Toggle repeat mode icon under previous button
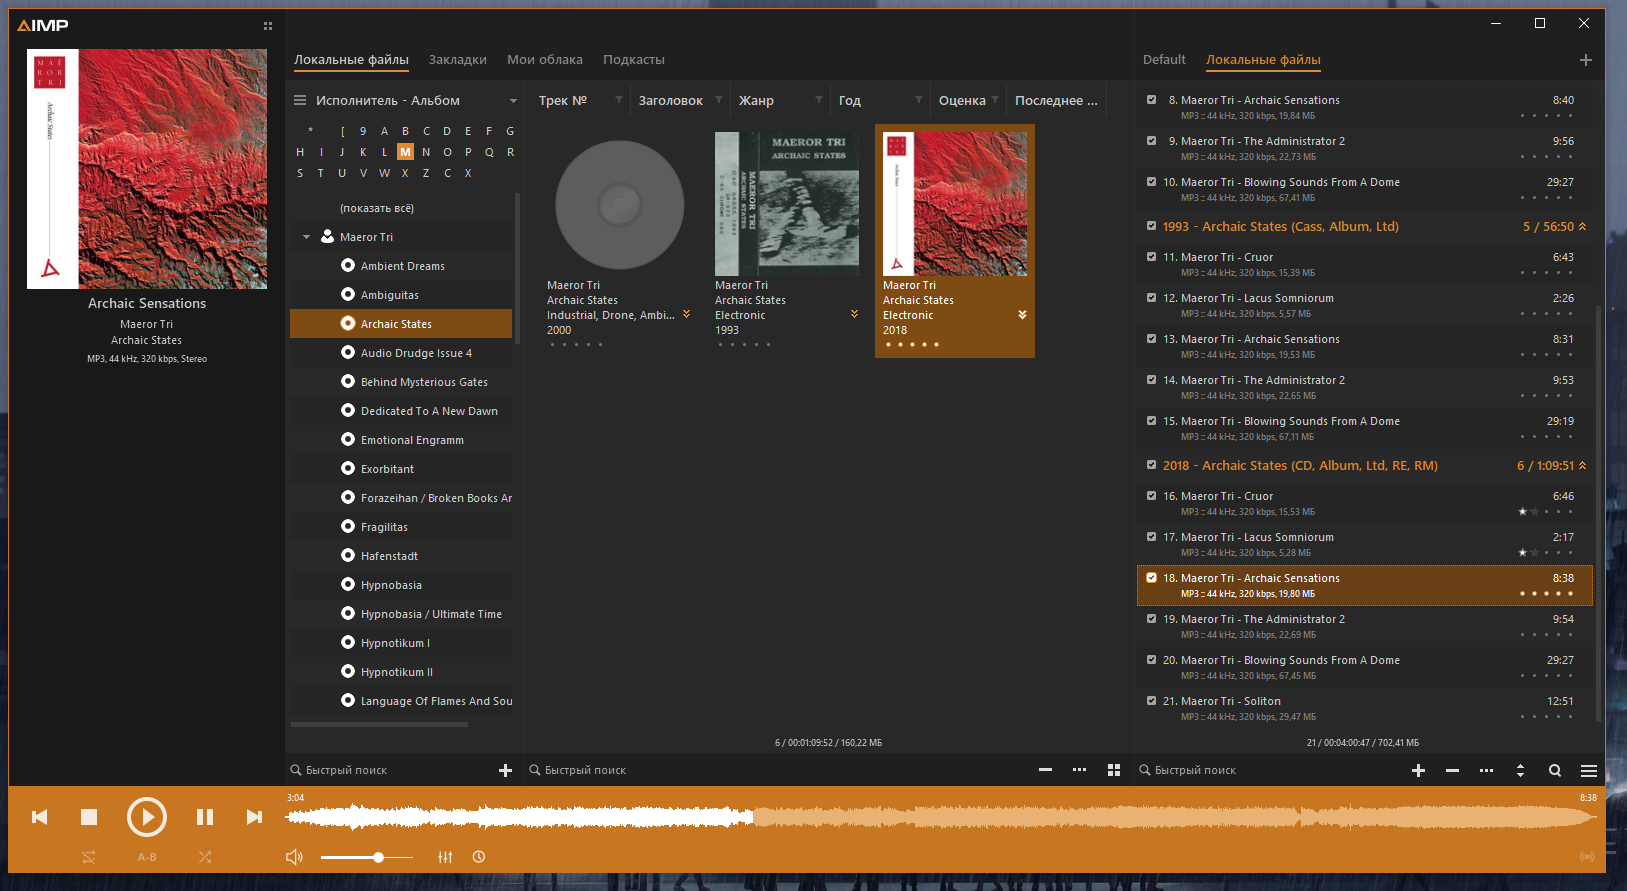This screenshot has height=891, width=1627. click(x=89, y=857)
